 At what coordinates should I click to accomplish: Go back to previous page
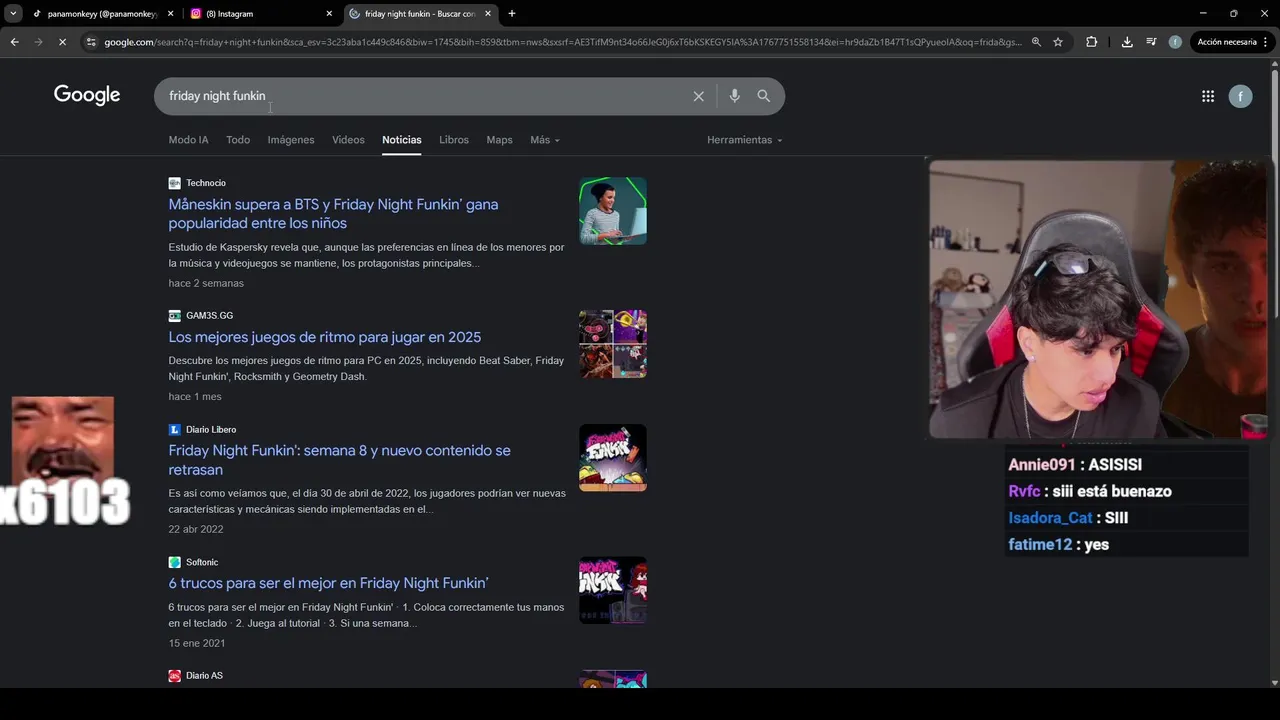tap(14, 42)
